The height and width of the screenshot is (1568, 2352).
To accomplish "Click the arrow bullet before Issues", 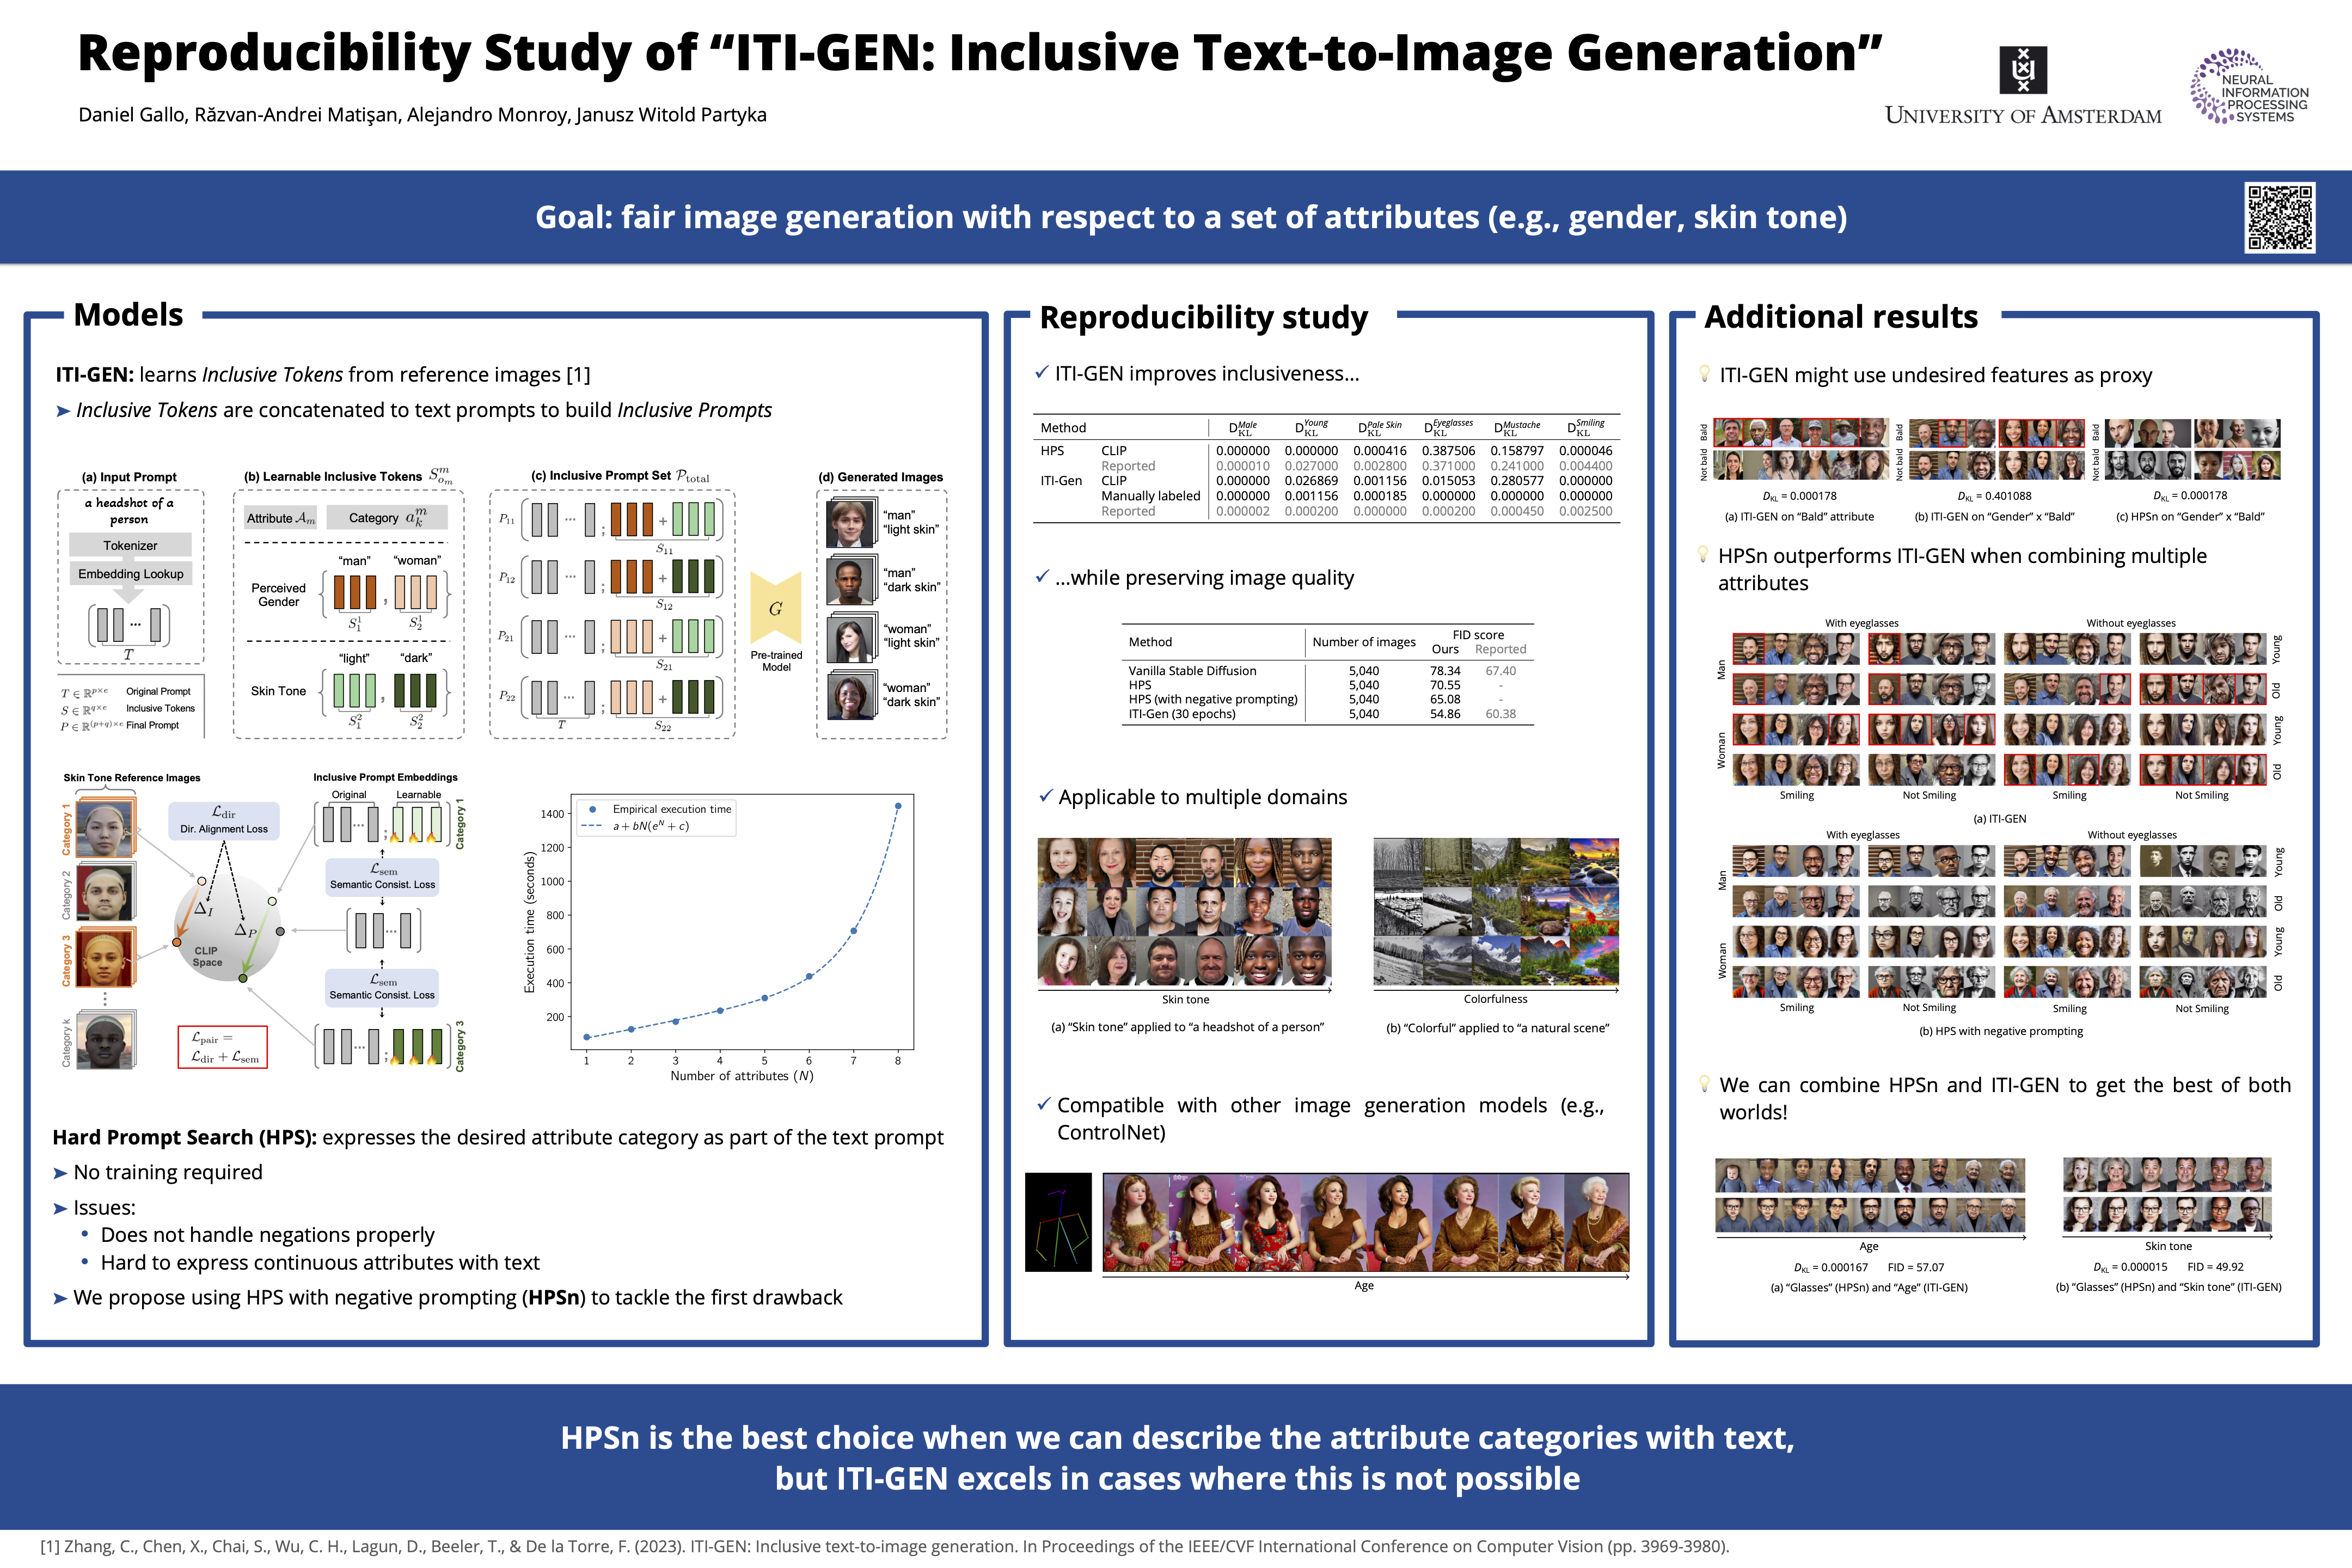I will pyautogui.click(x=61, y=1208).
